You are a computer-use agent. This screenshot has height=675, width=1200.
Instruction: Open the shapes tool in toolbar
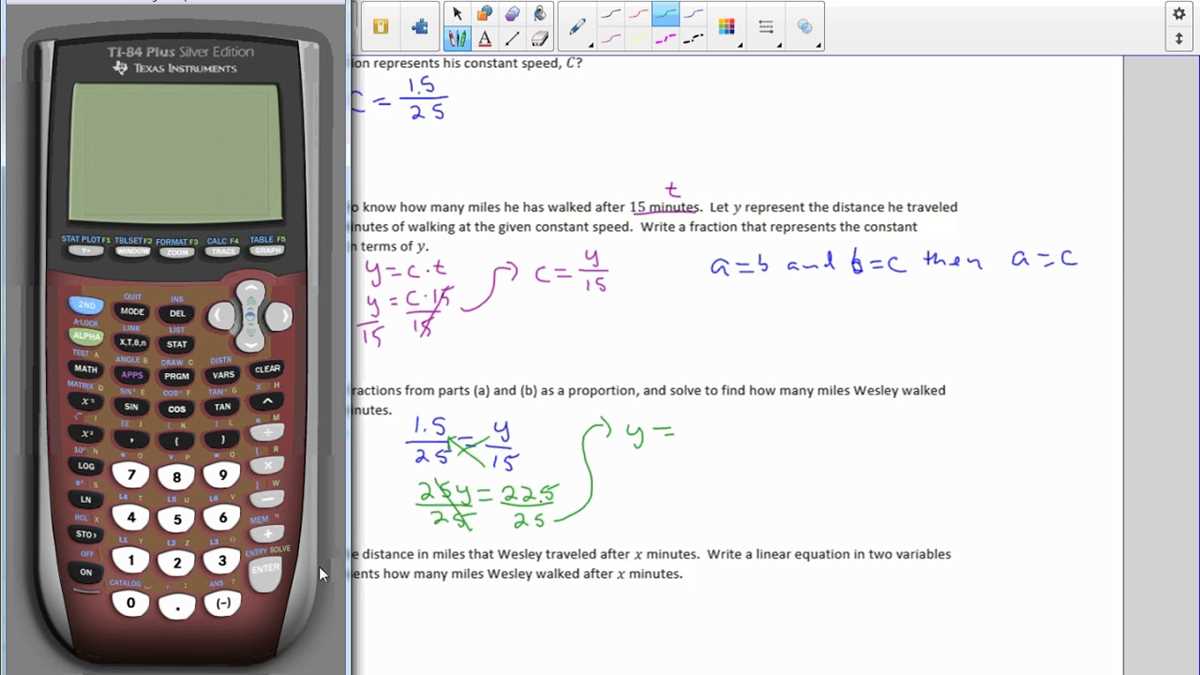click(x=485, y=13)
